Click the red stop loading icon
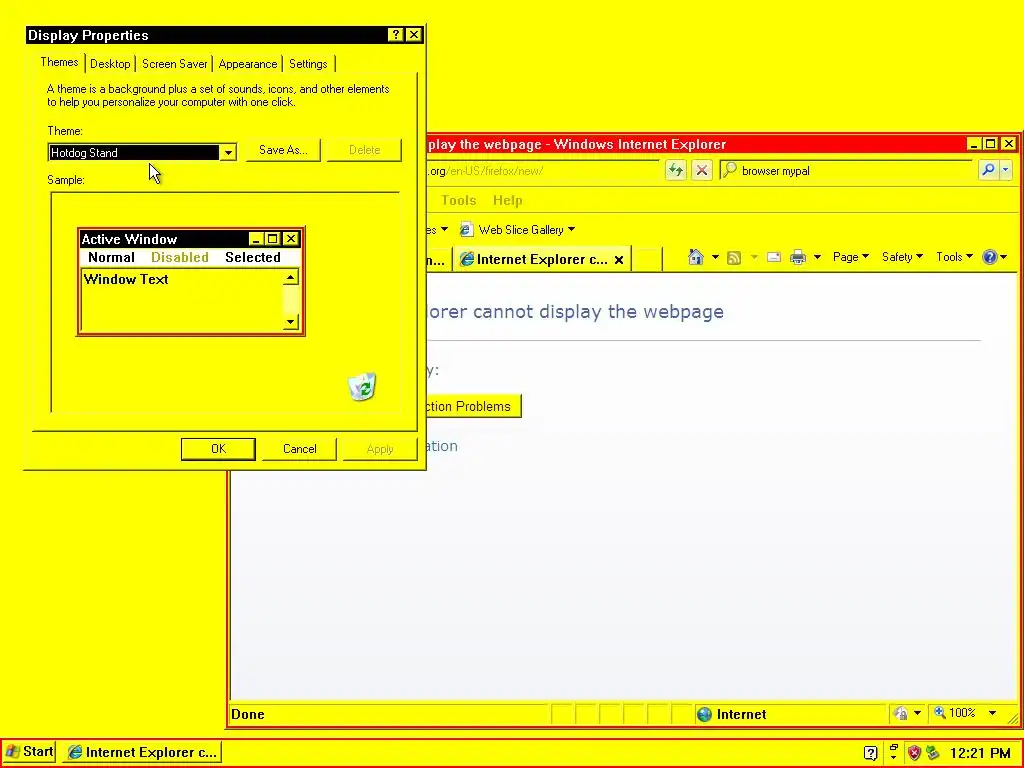 point(701,170)
